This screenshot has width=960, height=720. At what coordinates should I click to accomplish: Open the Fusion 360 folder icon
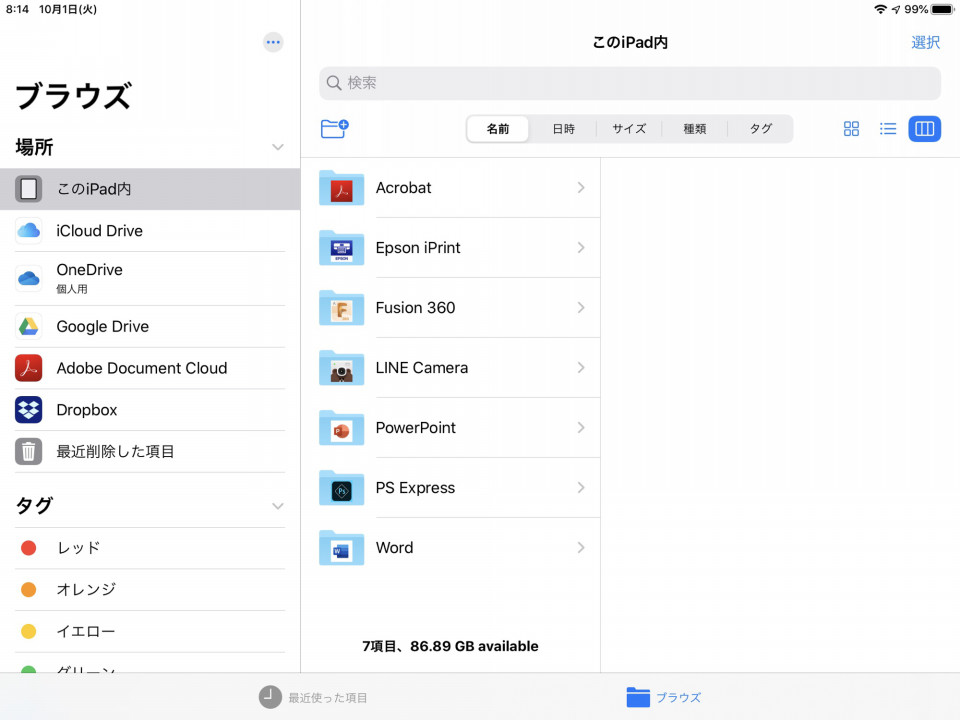342,307
